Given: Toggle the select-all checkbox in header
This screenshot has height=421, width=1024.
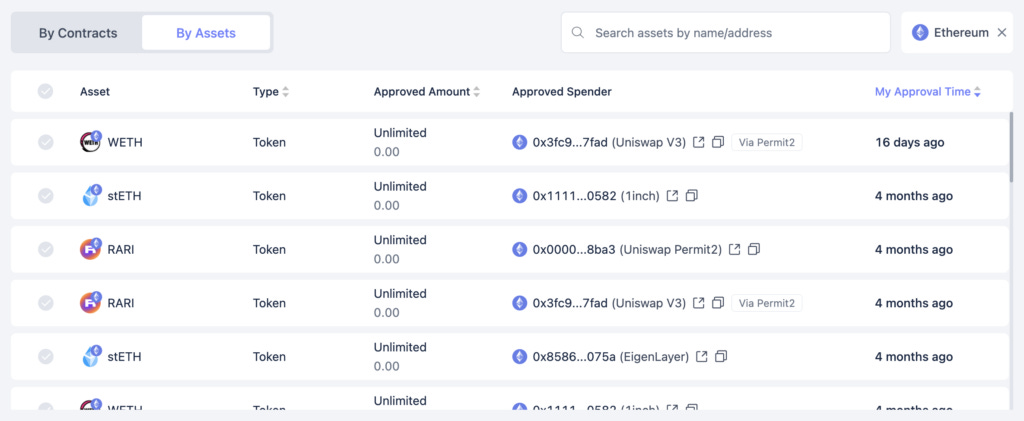Looking at the screenshot, I should (45, 92).
